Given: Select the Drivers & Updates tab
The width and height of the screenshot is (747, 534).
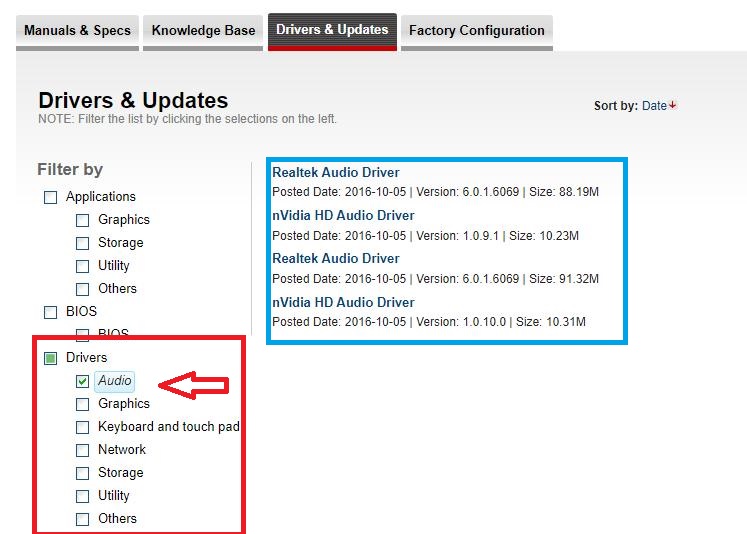Looking at the screenshot, I should [x=332, y=30].
